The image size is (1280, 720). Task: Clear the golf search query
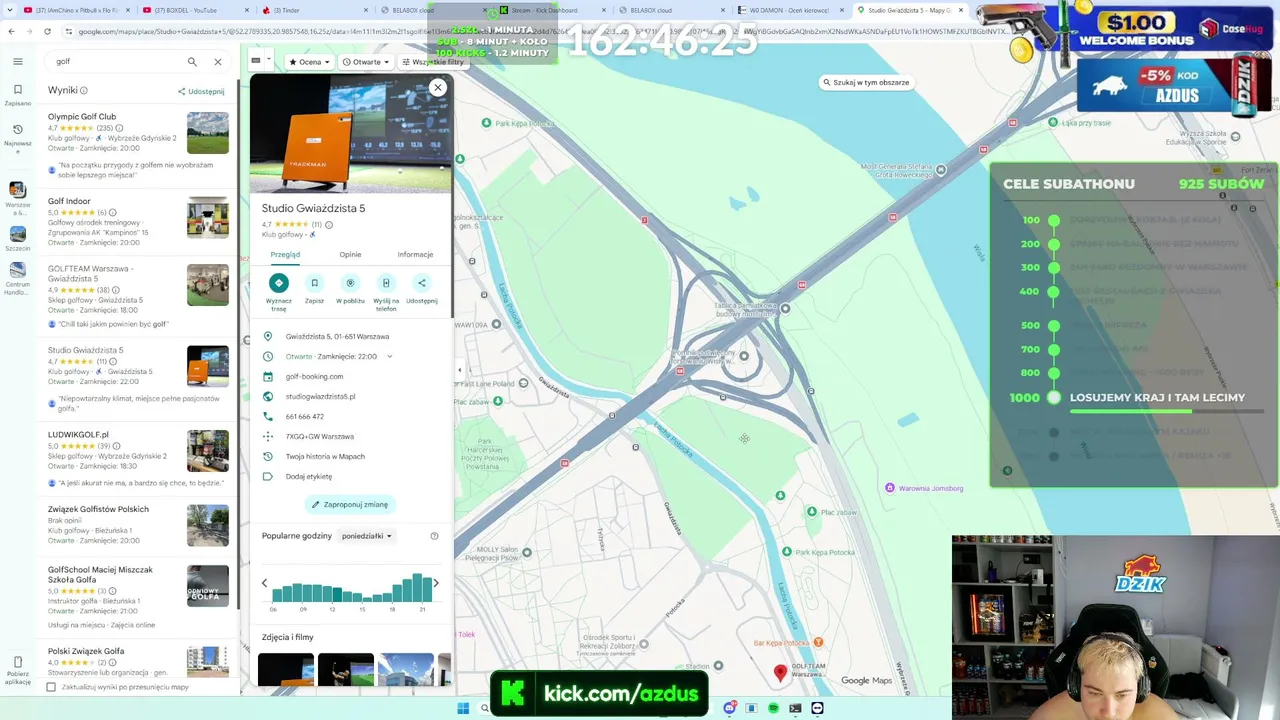[217, 62]
